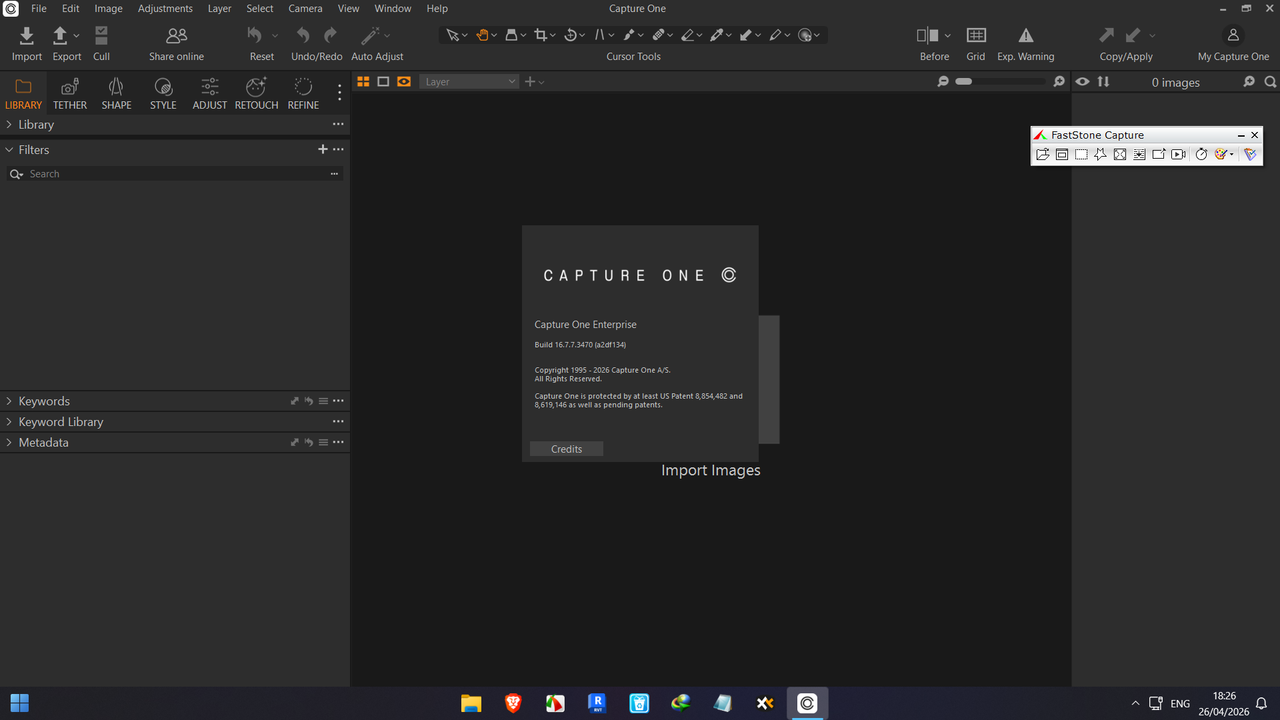
Task: Select the Loupe cursor tool
Action: coord(511,35)
